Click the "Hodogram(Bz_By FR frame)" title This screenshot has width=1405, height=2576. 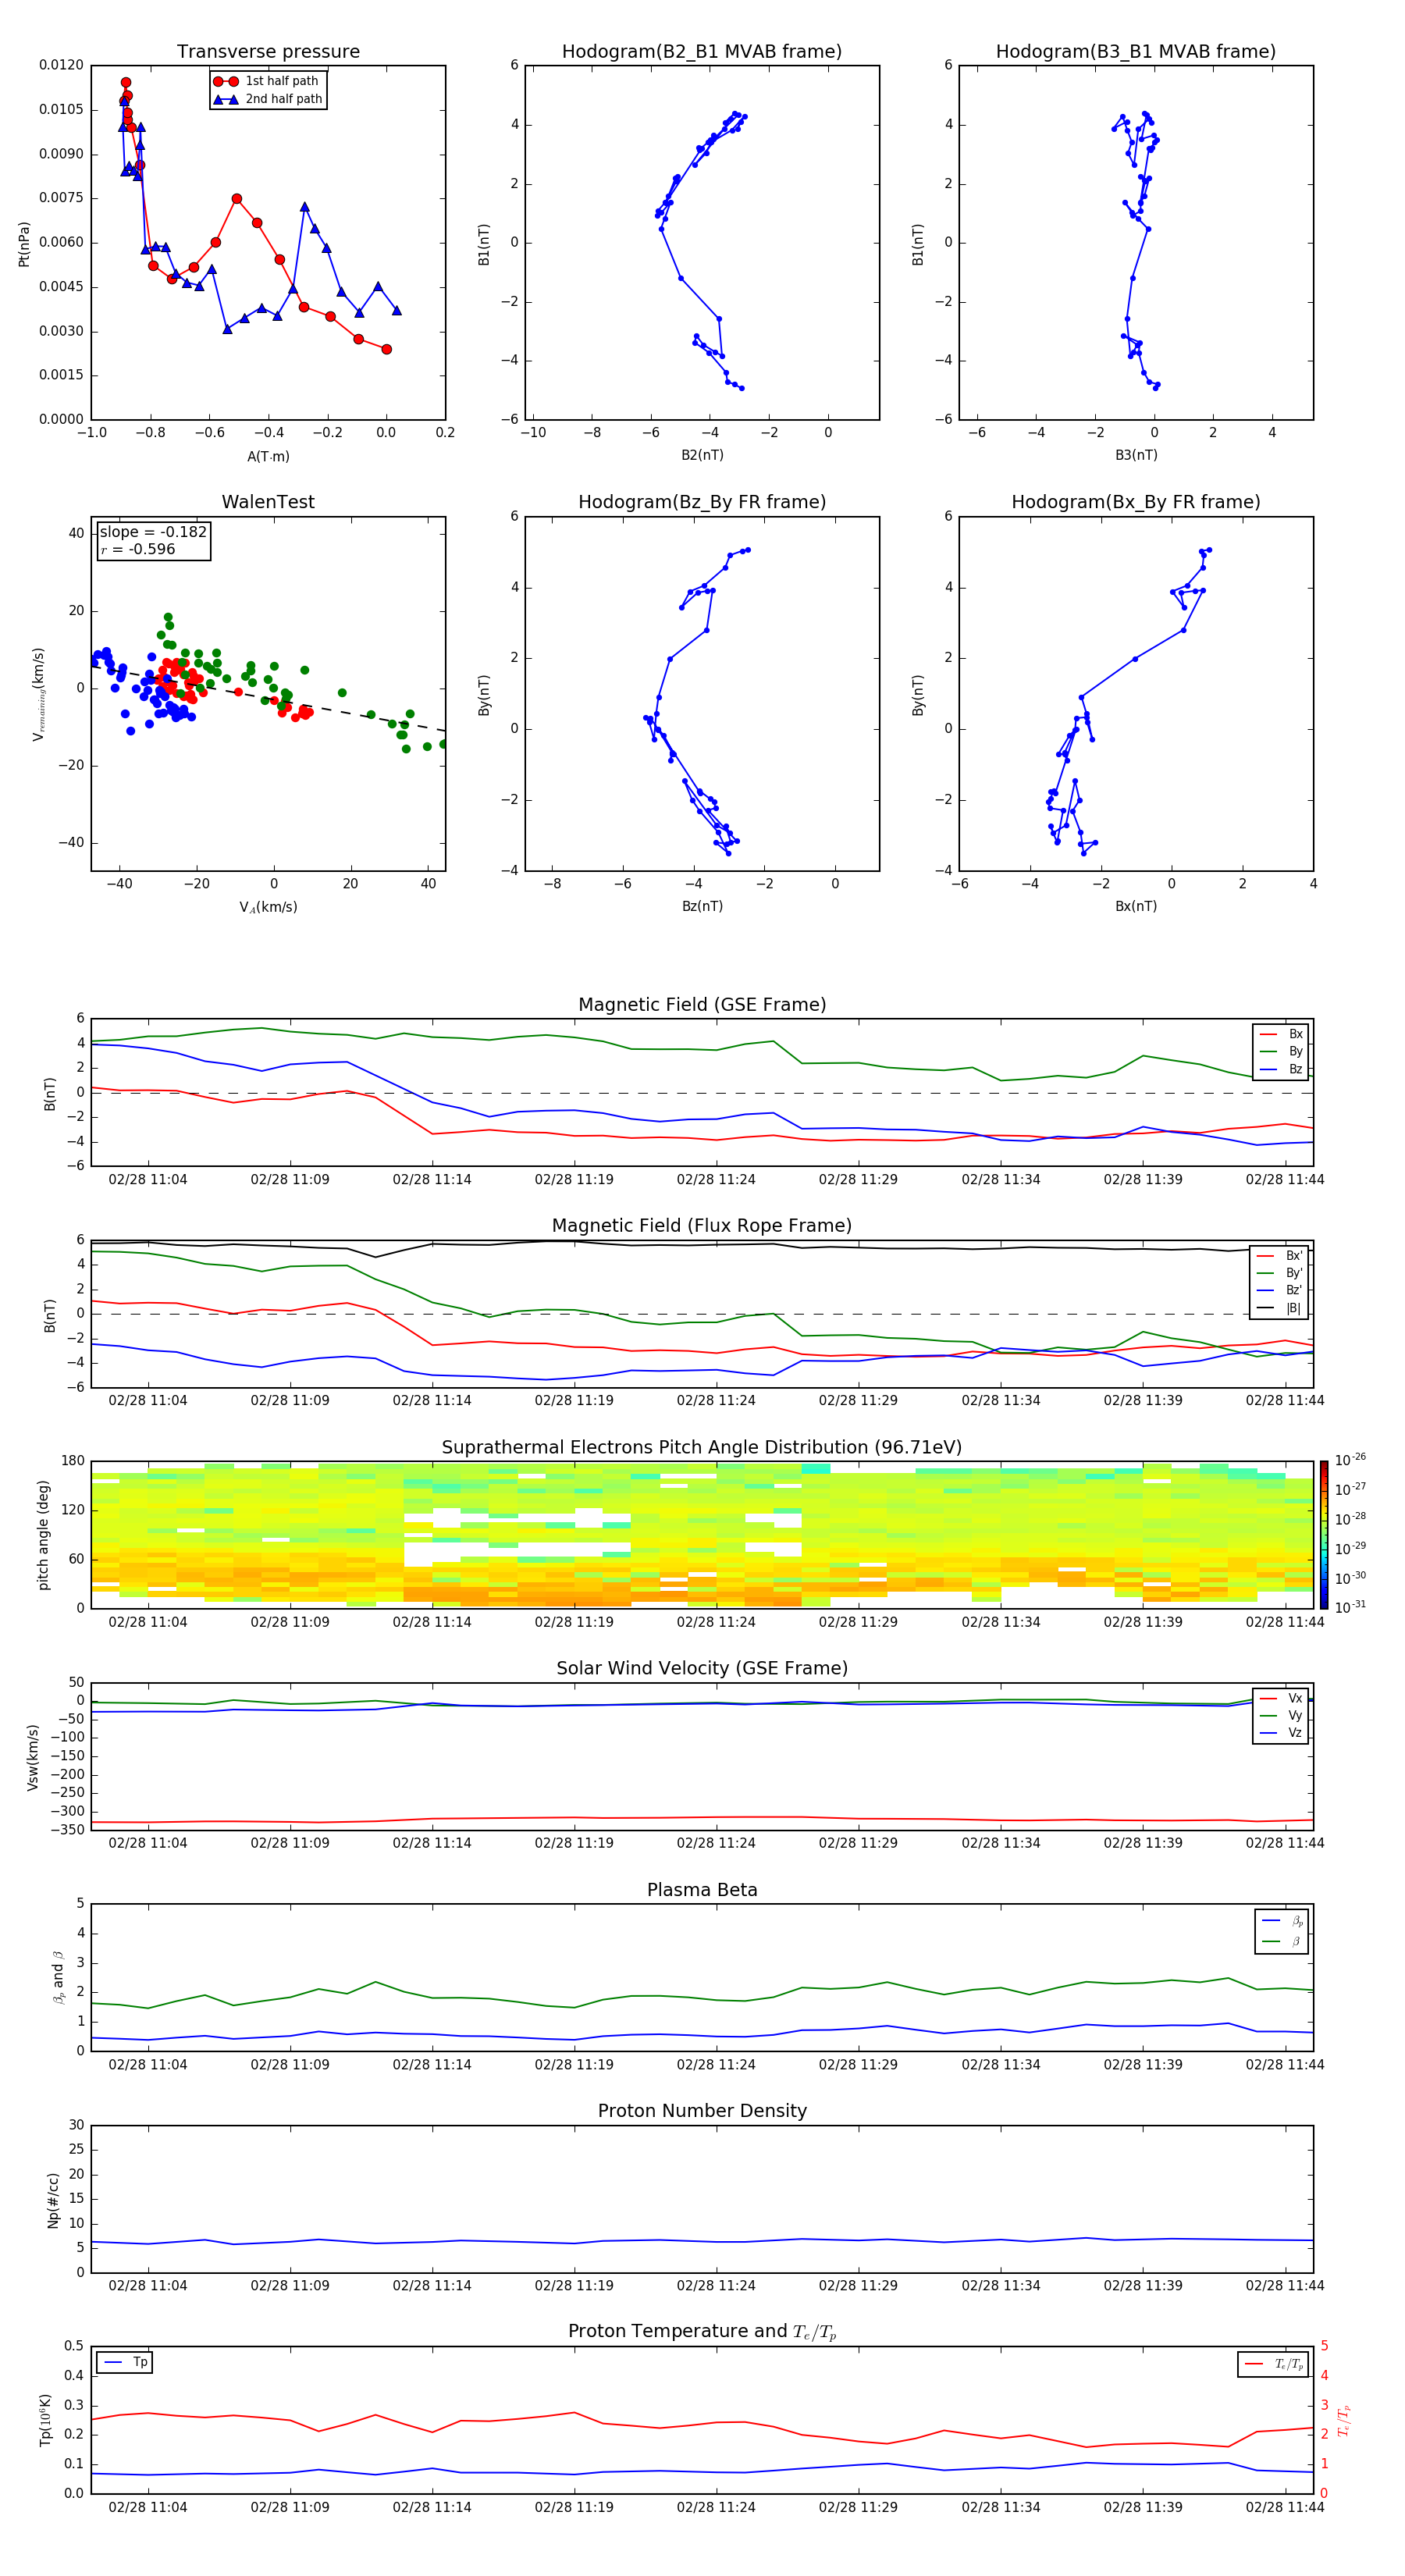coord(702,502)
